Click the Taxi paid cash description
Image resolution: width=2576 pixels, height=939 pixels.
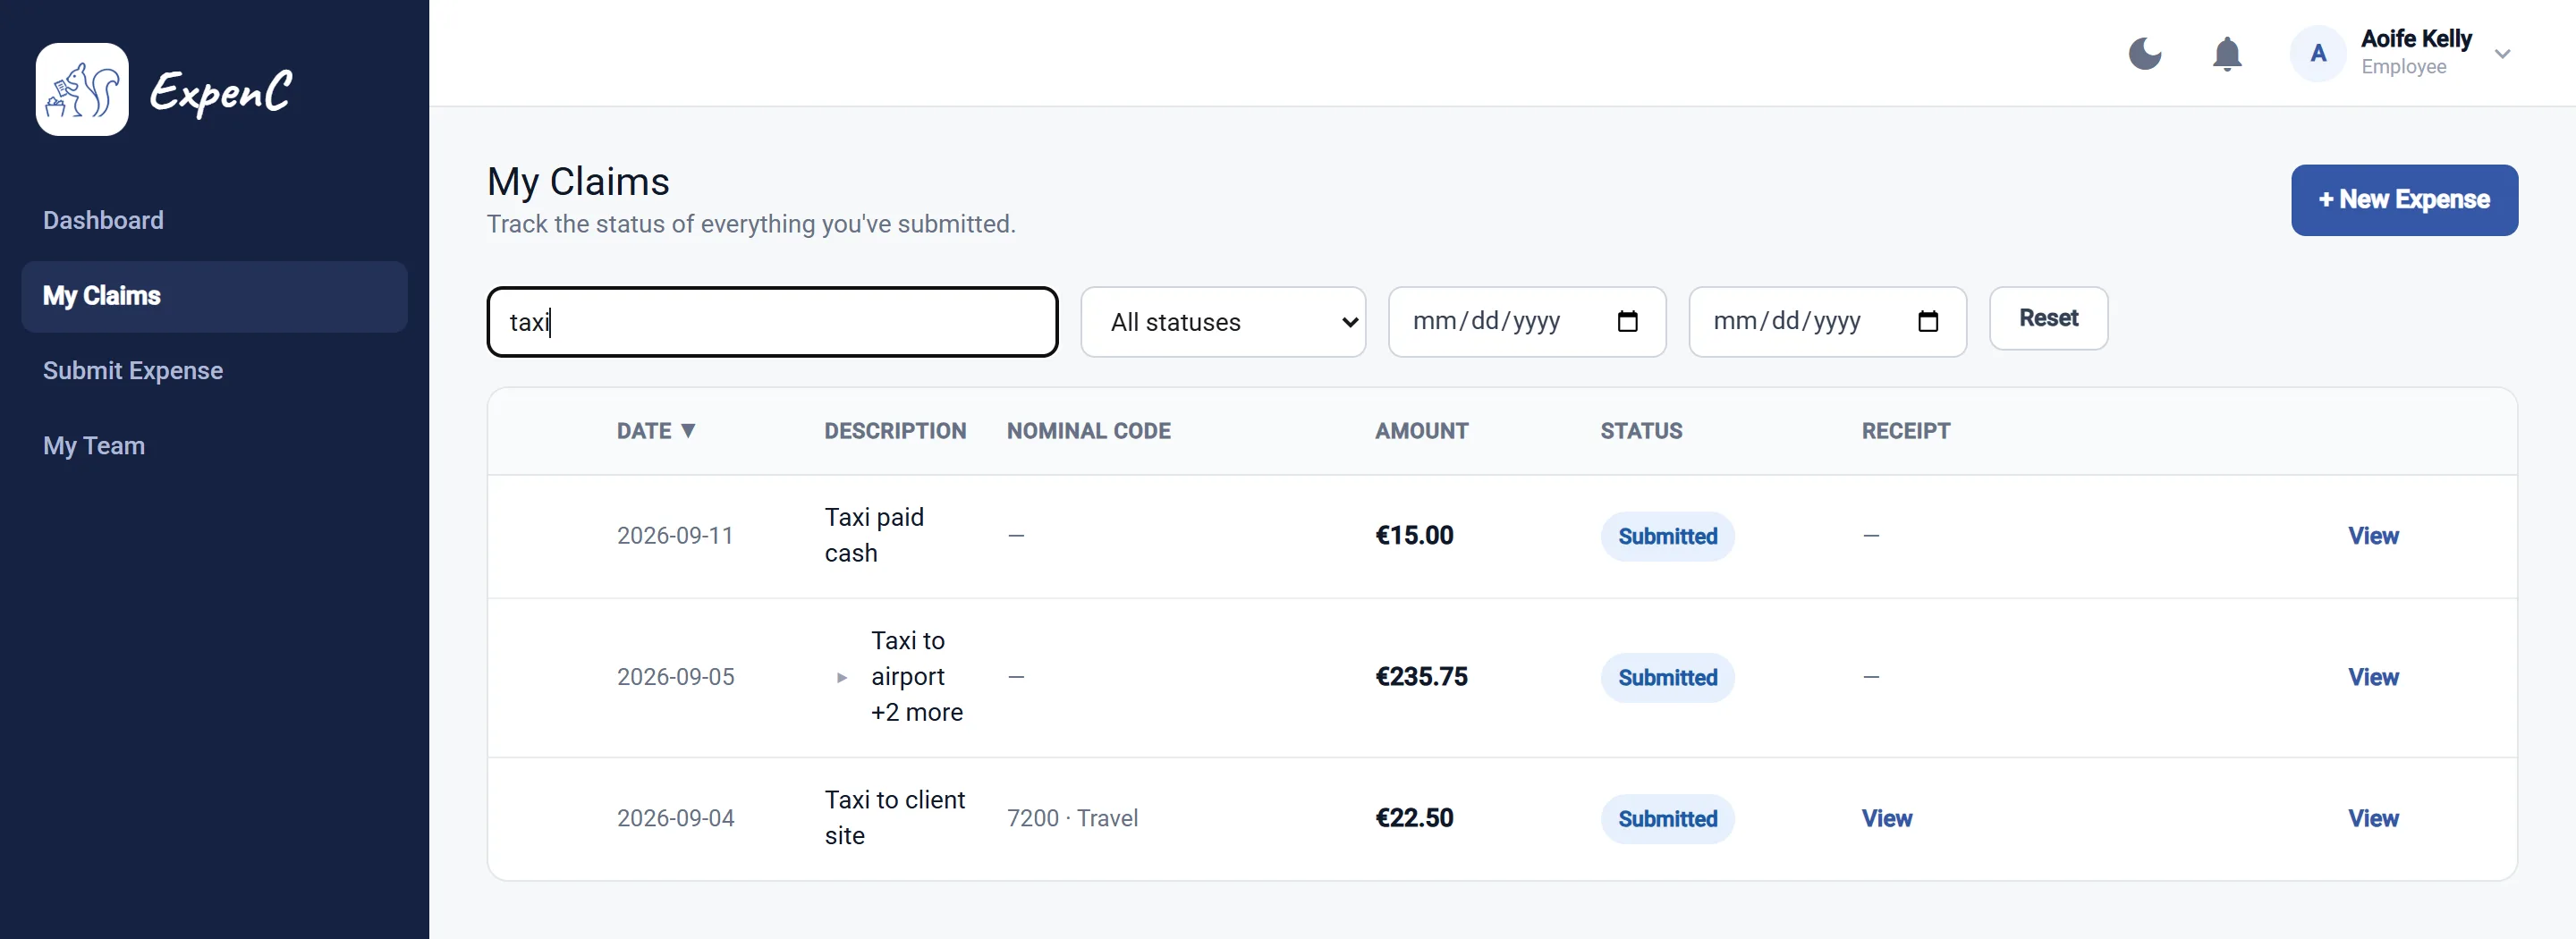pyautogui.click(x=874, y=535)
